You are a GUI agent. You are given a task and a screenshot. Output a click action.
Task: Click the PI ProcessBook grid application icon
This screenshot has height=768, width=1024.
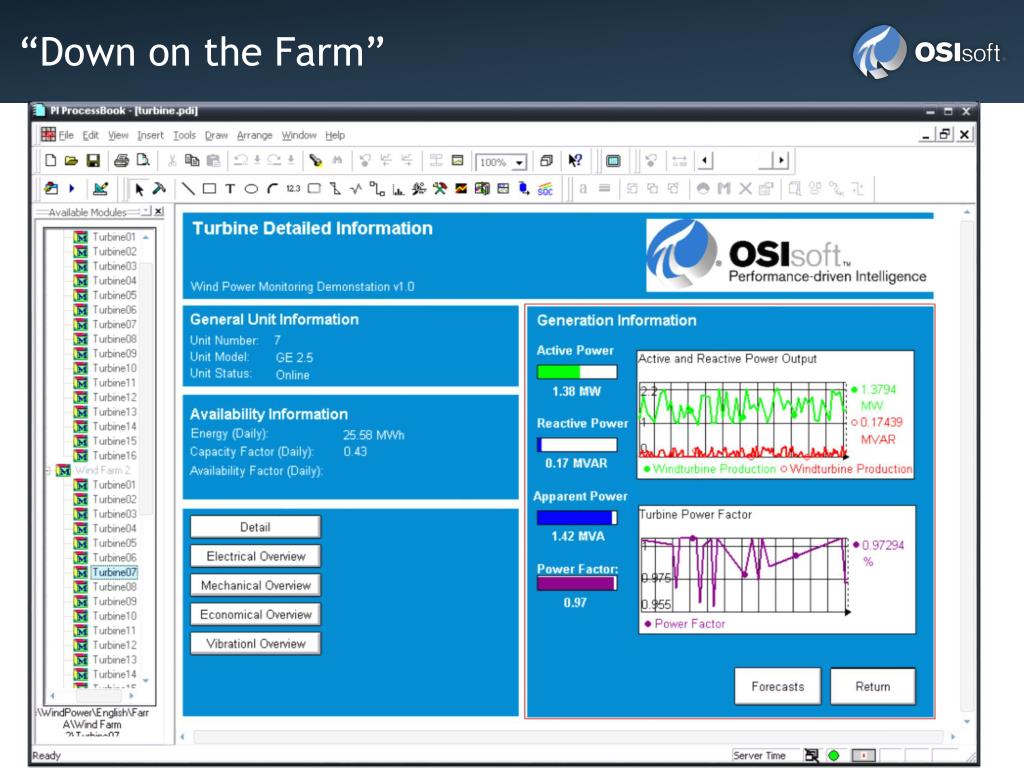click(48, 135)
